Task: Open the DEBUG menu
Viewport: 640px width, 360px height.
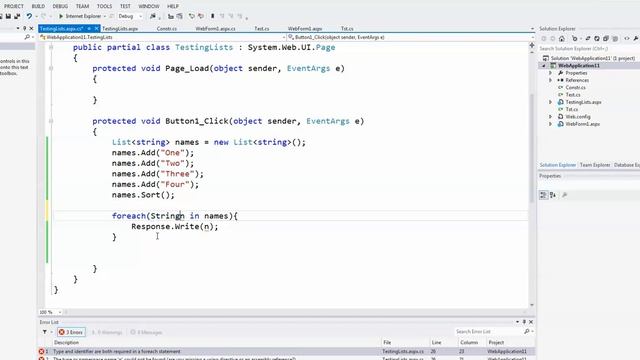Action: point(60,6)
